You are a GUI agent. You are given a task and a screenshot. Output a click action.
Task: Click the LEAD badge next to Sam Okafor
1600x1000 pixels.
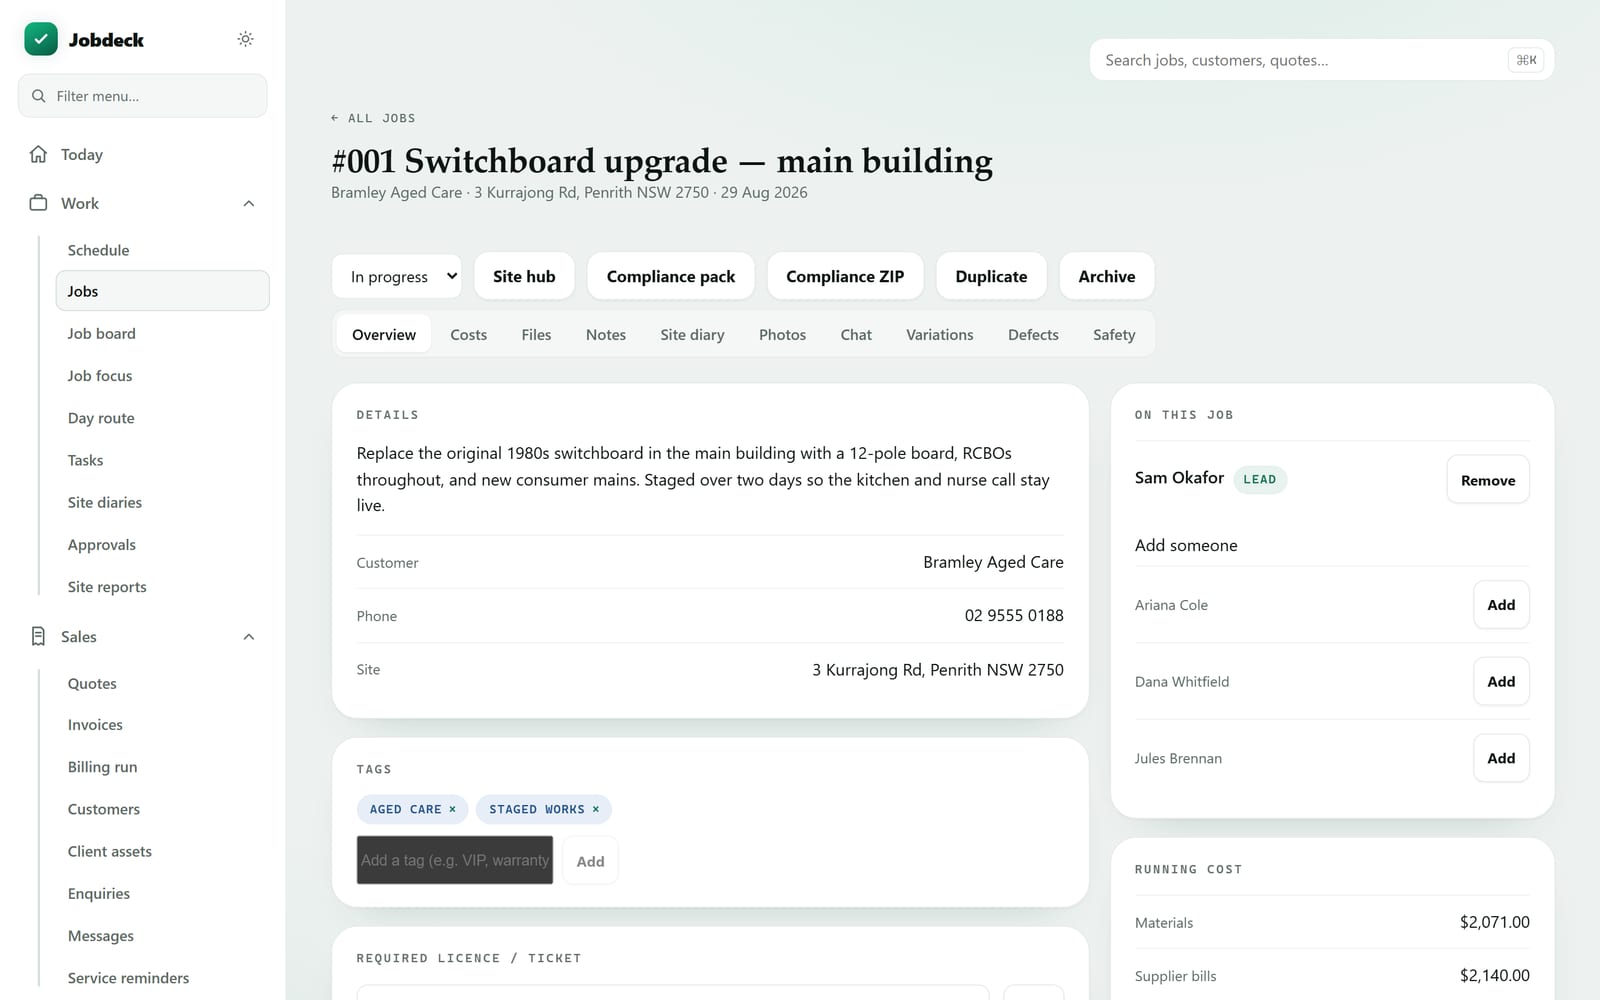1260,479
